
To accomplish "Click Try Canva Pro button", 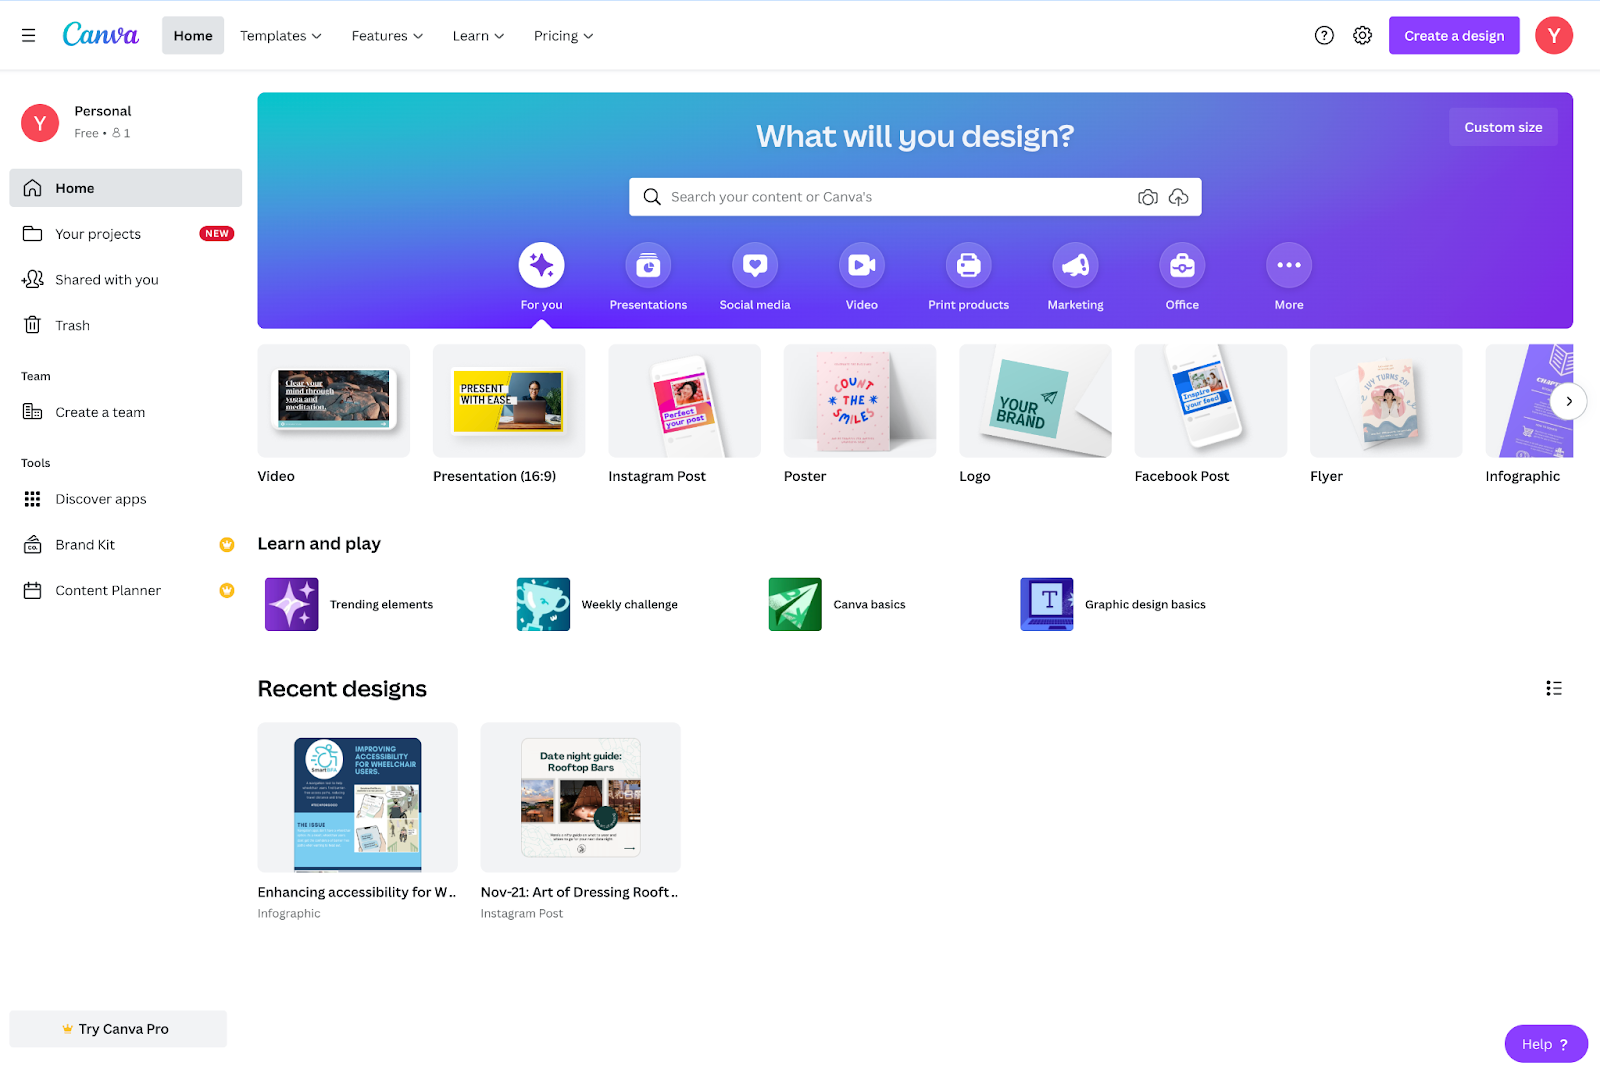I will pyautogui.click(x=118, y=1029).
